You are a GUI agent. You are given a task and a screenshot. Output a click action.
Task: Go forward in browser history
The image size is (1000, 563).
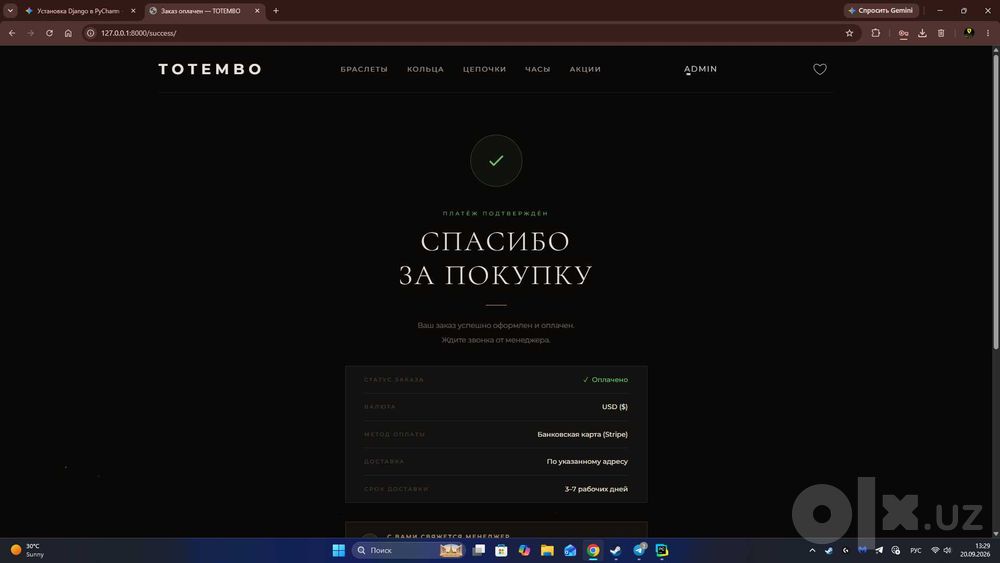pos(31,33)
